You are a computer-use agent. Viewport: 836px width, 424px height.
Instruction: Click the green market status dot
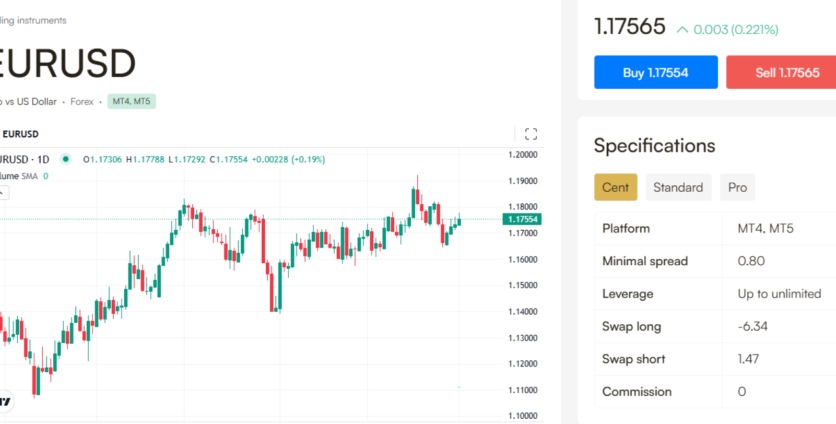pyautogui.click(x=66, y=158)
